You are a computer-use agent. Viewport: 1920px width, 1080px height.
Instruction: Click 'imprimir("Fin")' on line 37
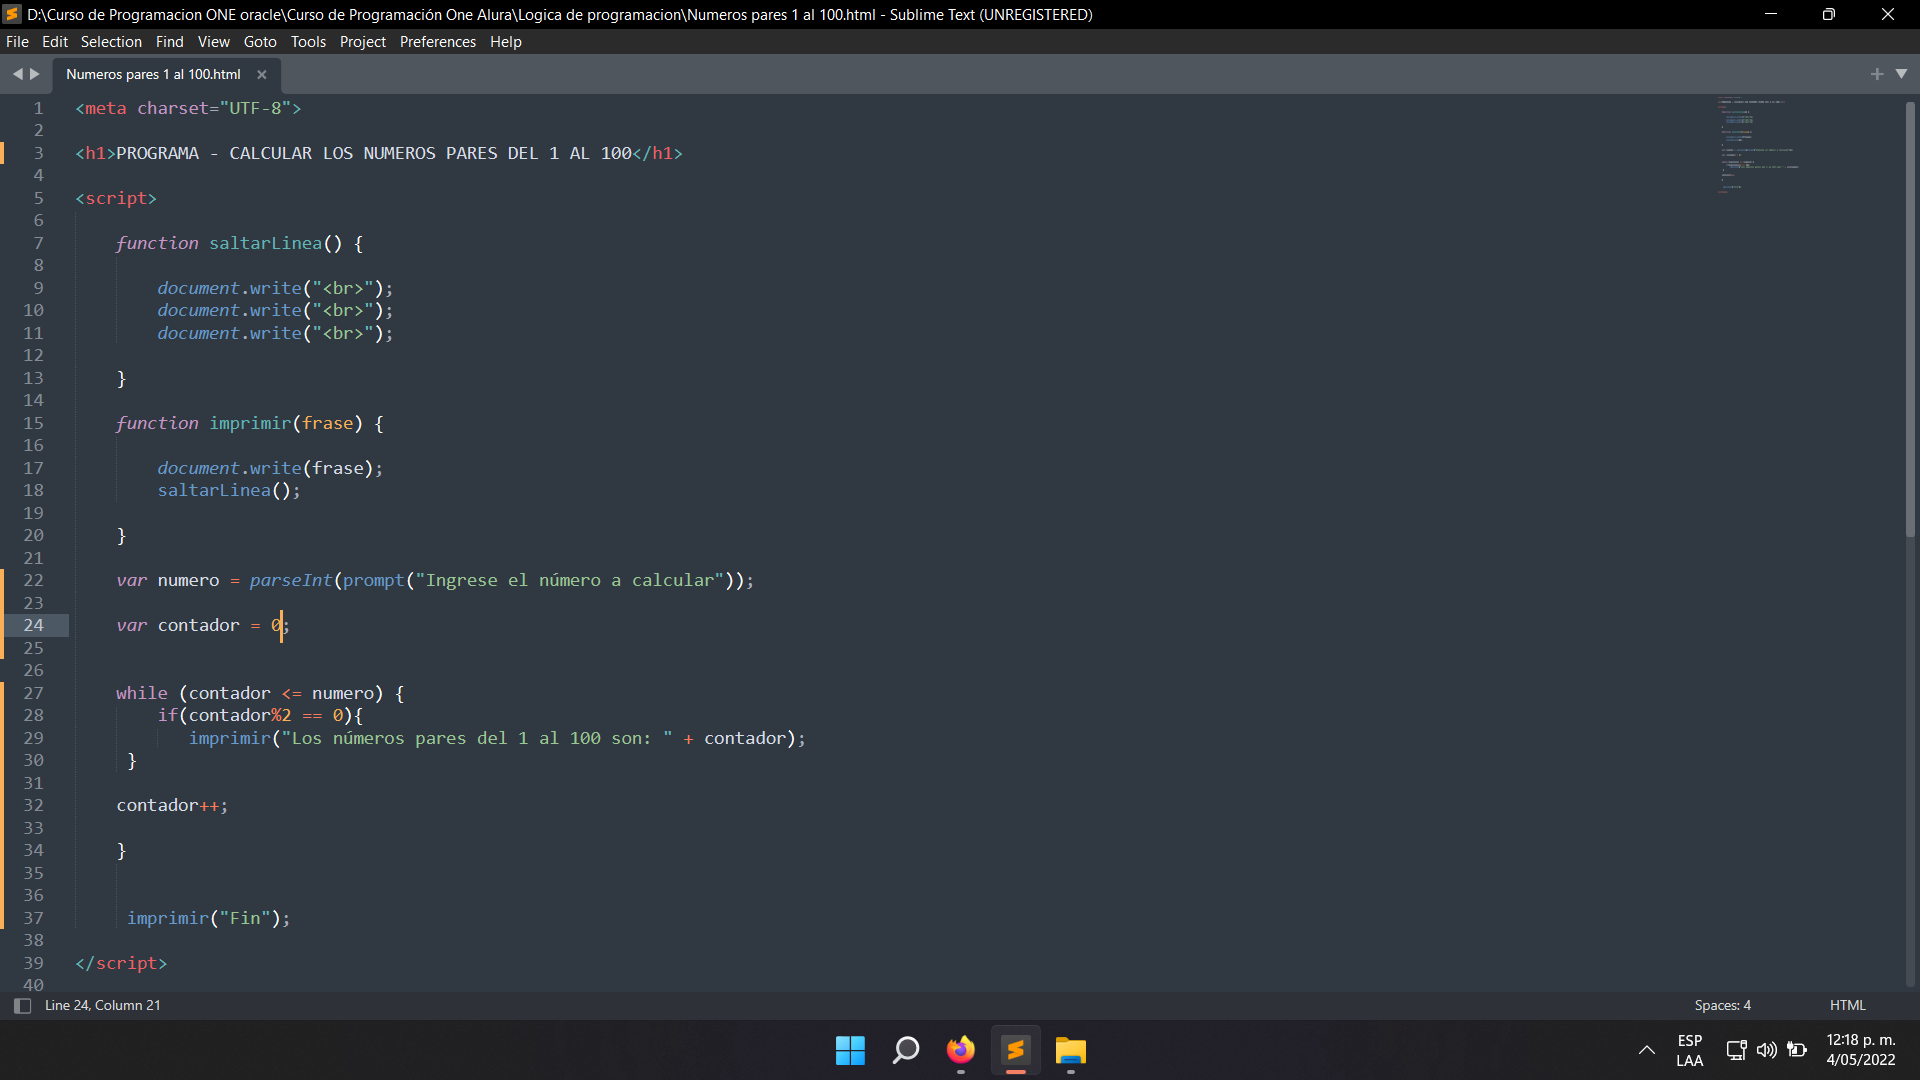point(208,918)
